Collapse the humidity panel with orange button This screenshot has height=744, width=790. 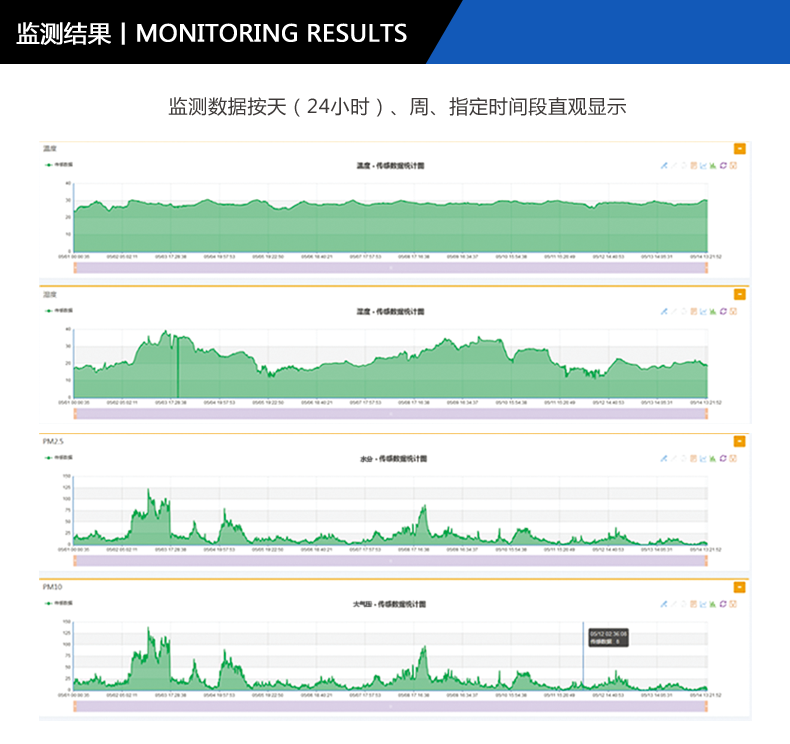point(740,294)
